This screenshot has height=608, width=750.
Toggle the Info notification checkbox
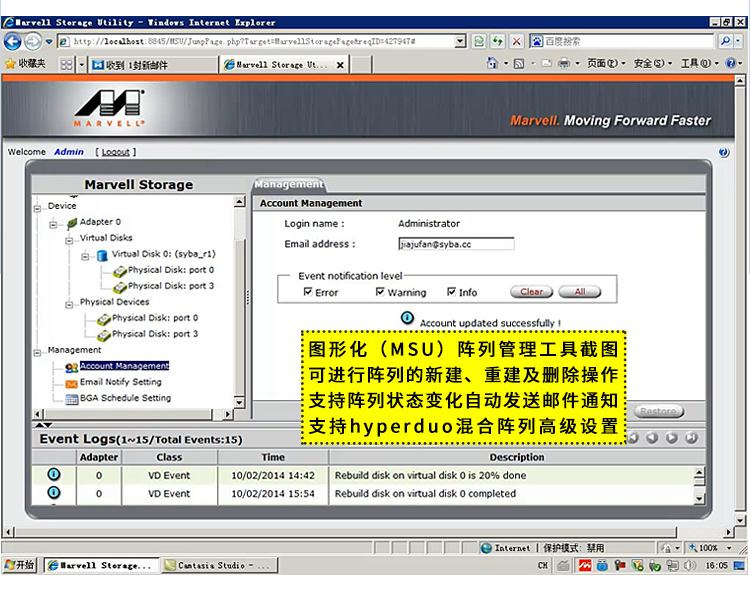tap(451, 291)
